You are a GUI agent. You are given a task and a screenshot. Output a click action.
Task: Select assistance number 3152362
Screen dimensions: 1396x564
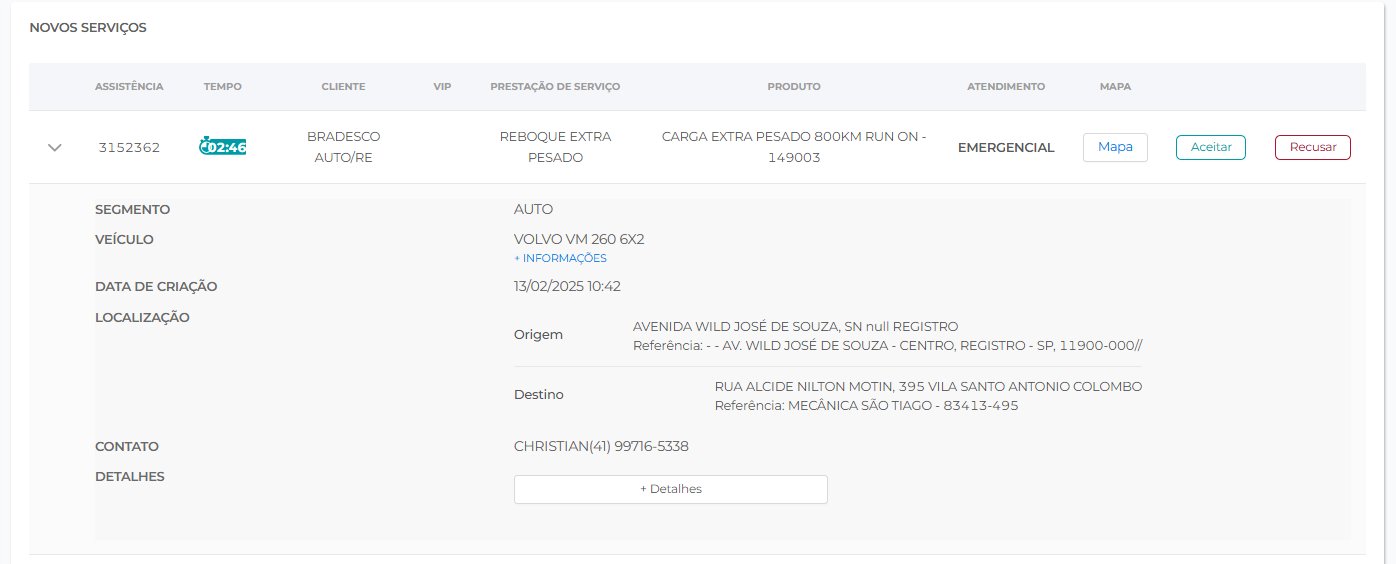[x=129, y=147]
